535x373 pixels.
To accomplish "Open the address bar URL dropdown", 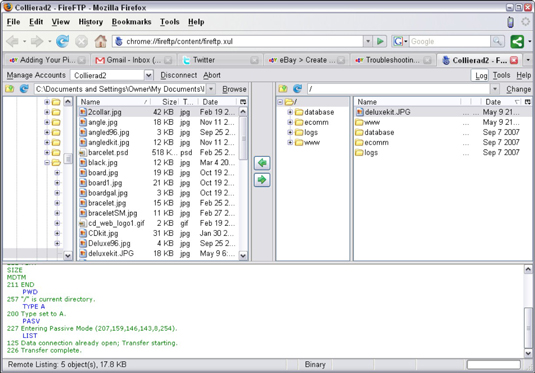I will 368,41.
